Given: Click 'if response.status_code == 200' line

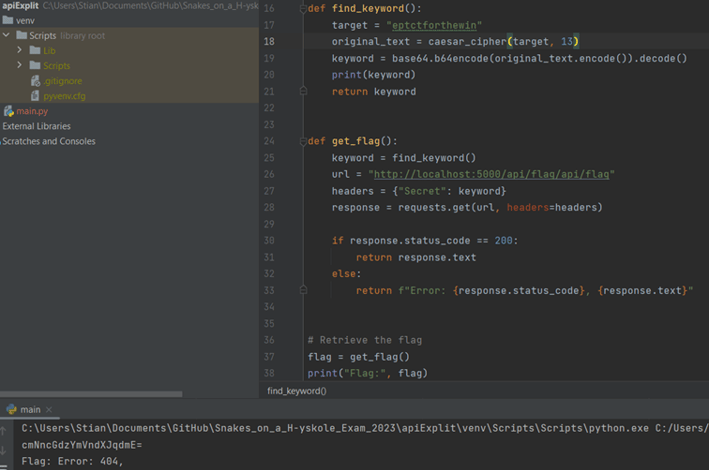Looking at the screenshot, I should pyautogui.click(x=425, y=241).
